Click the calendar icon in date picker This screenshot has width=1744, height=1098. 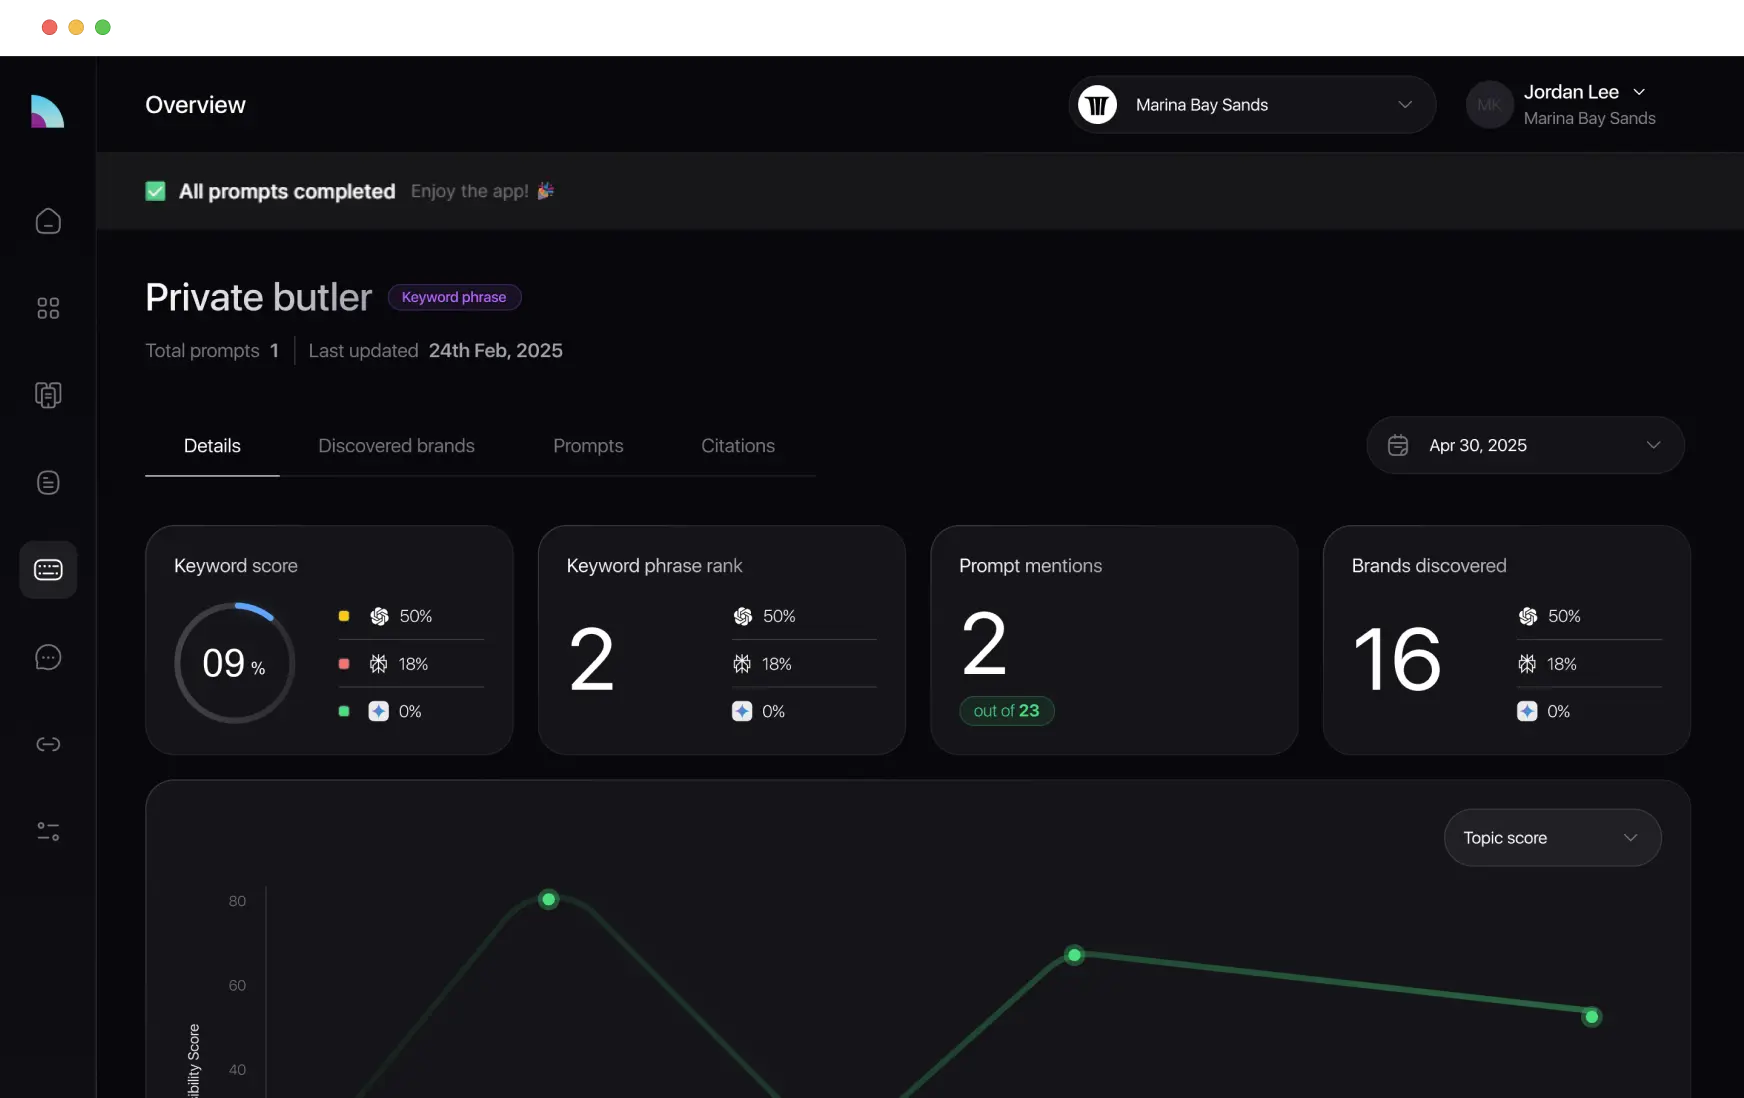click(x=1398, y=445)
